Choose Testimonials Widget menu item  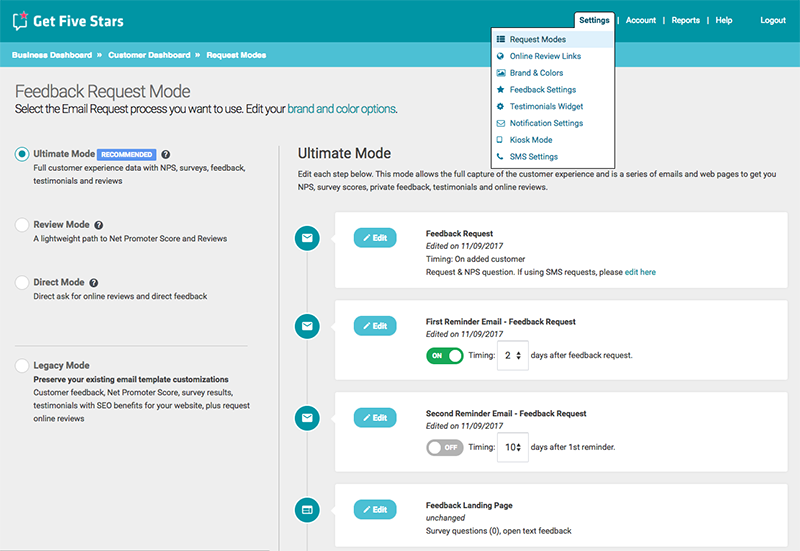click(553, 106)
